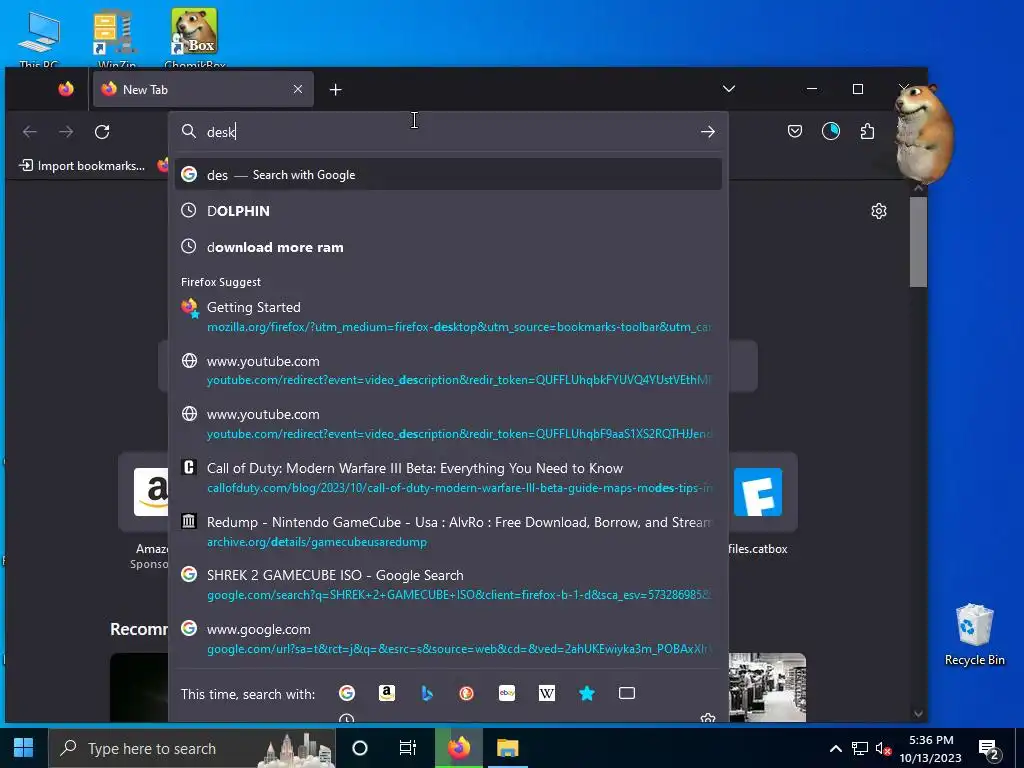The width and height of the screenshot is (1024, 768).
Task: Click the network icon in system tray
Action: click(x=859, y=748)
